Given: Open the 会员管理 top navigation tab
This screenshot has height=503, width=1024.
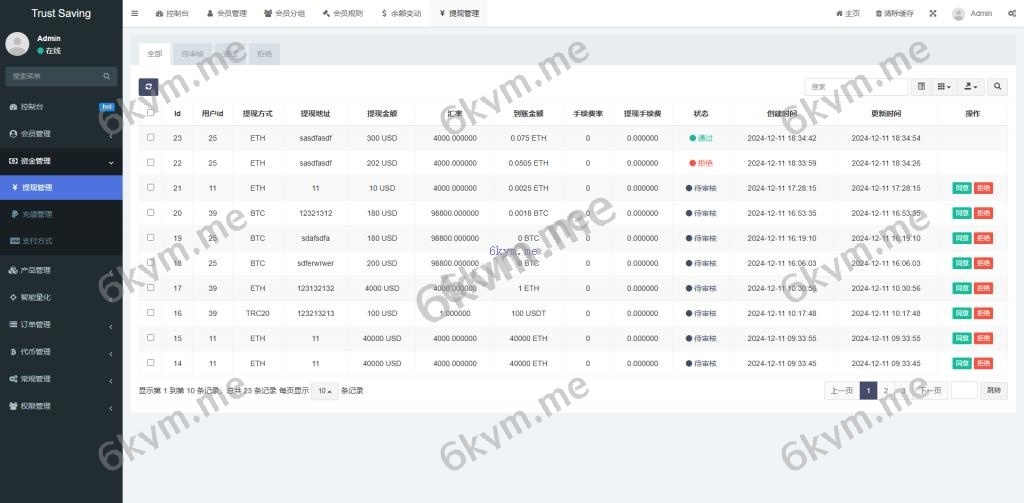Looking at the screenshot, I should [227, 13].
